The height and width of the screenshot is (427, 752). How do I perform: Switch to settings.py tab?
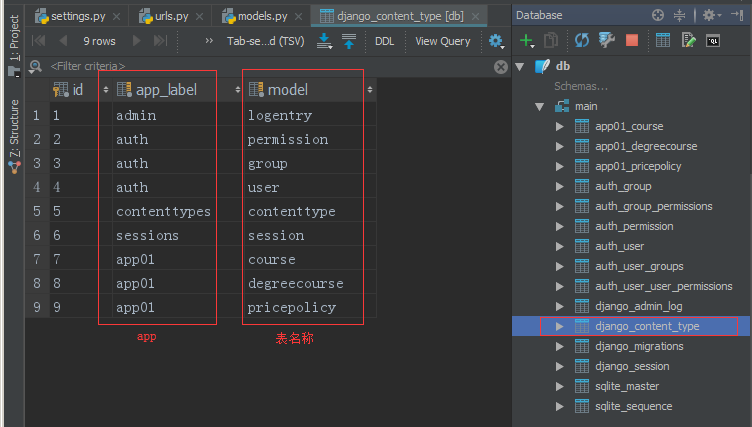[77, 16]
